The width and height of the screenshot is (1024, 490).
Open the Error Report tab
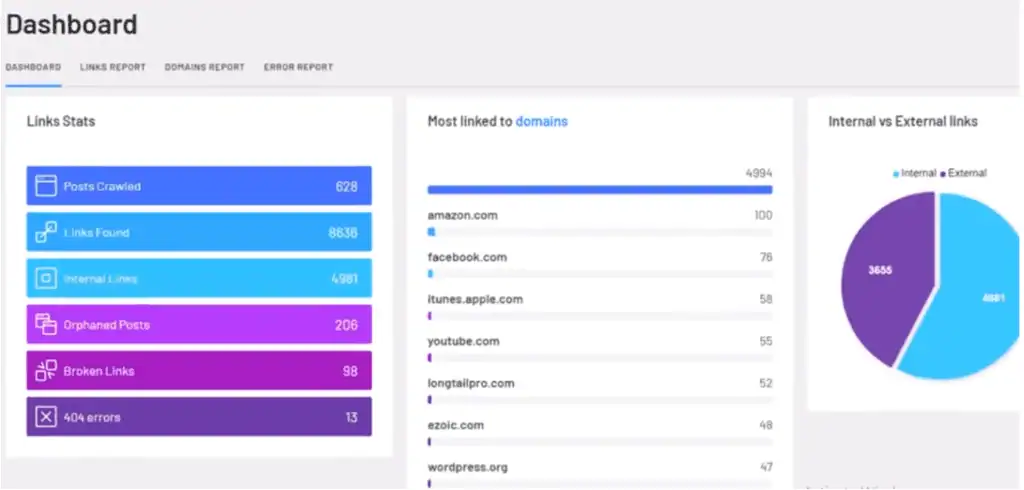point(298,67)
